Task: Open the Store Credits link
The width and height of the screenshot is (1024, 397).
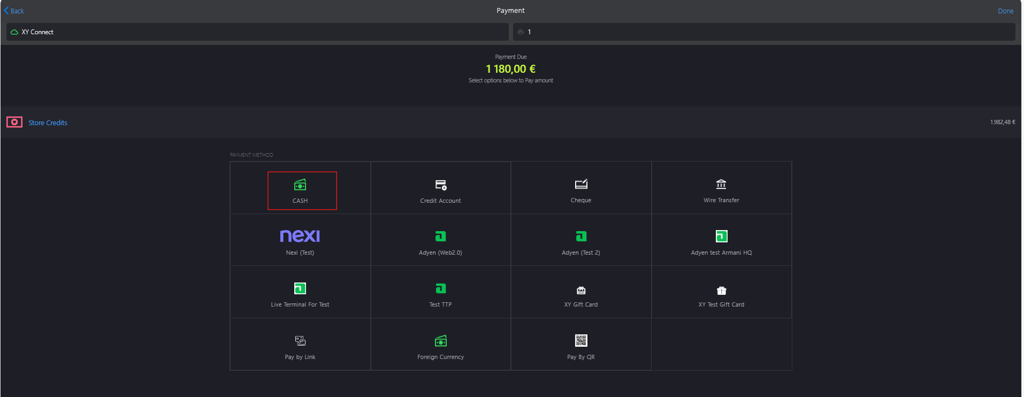Action: pyautogui.click(x=48, y=123)
